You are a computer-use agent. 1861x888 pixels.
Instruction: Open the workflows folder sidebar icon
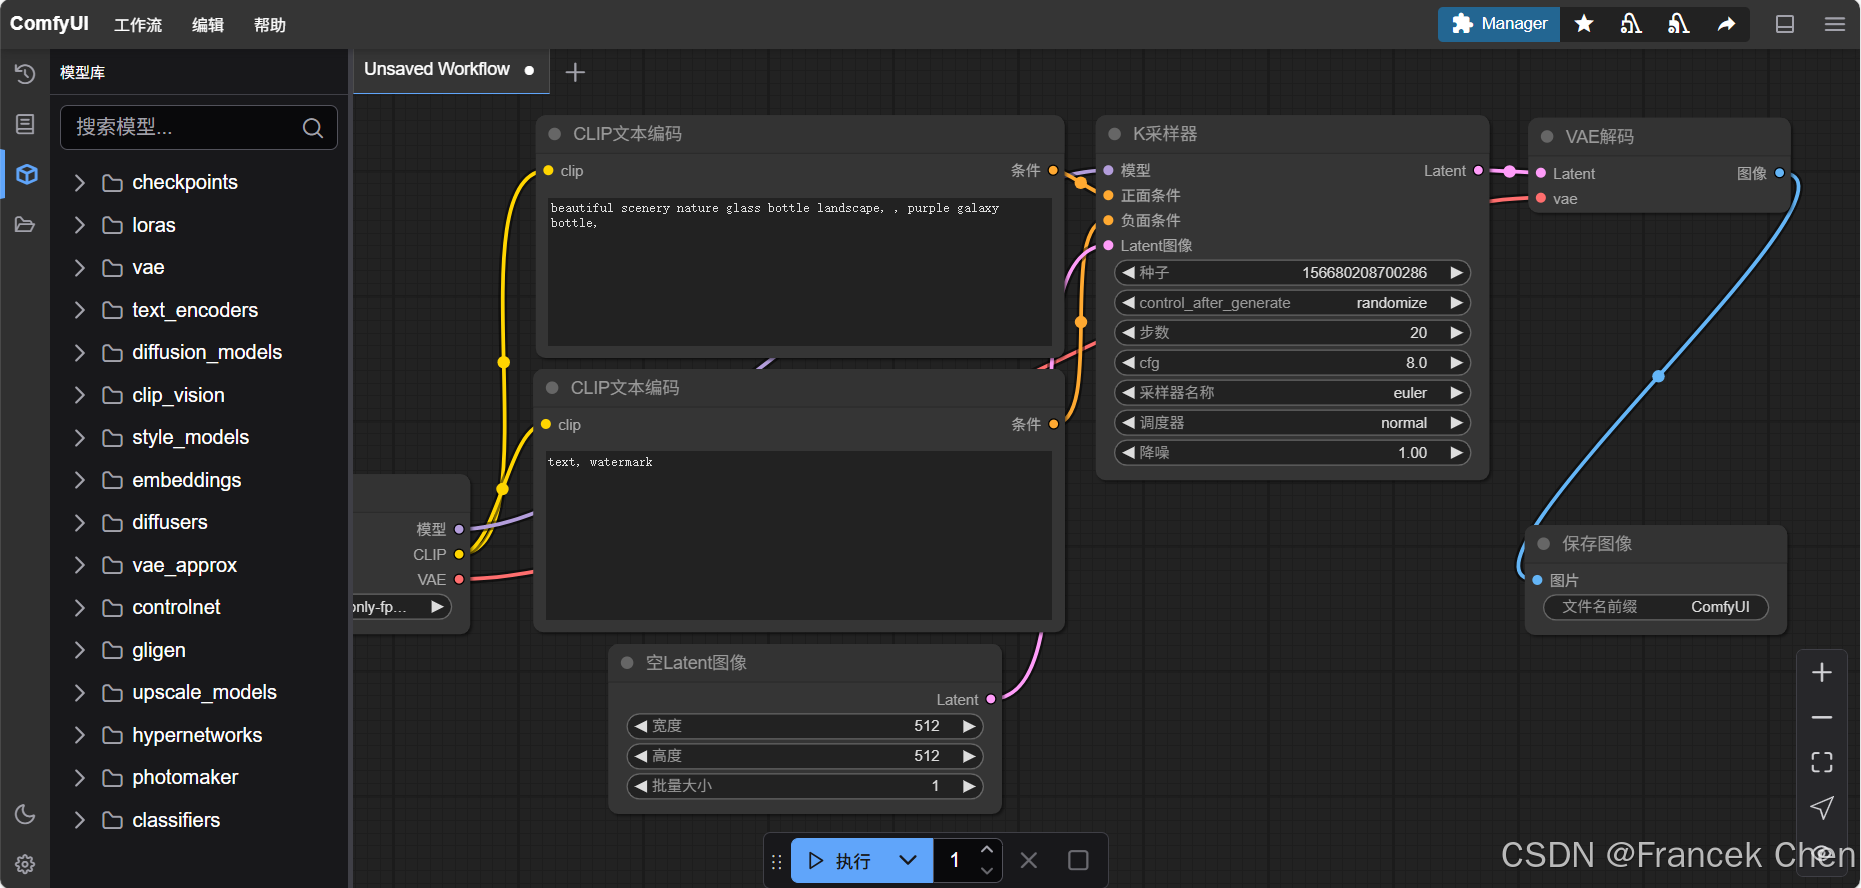(25, 224)
